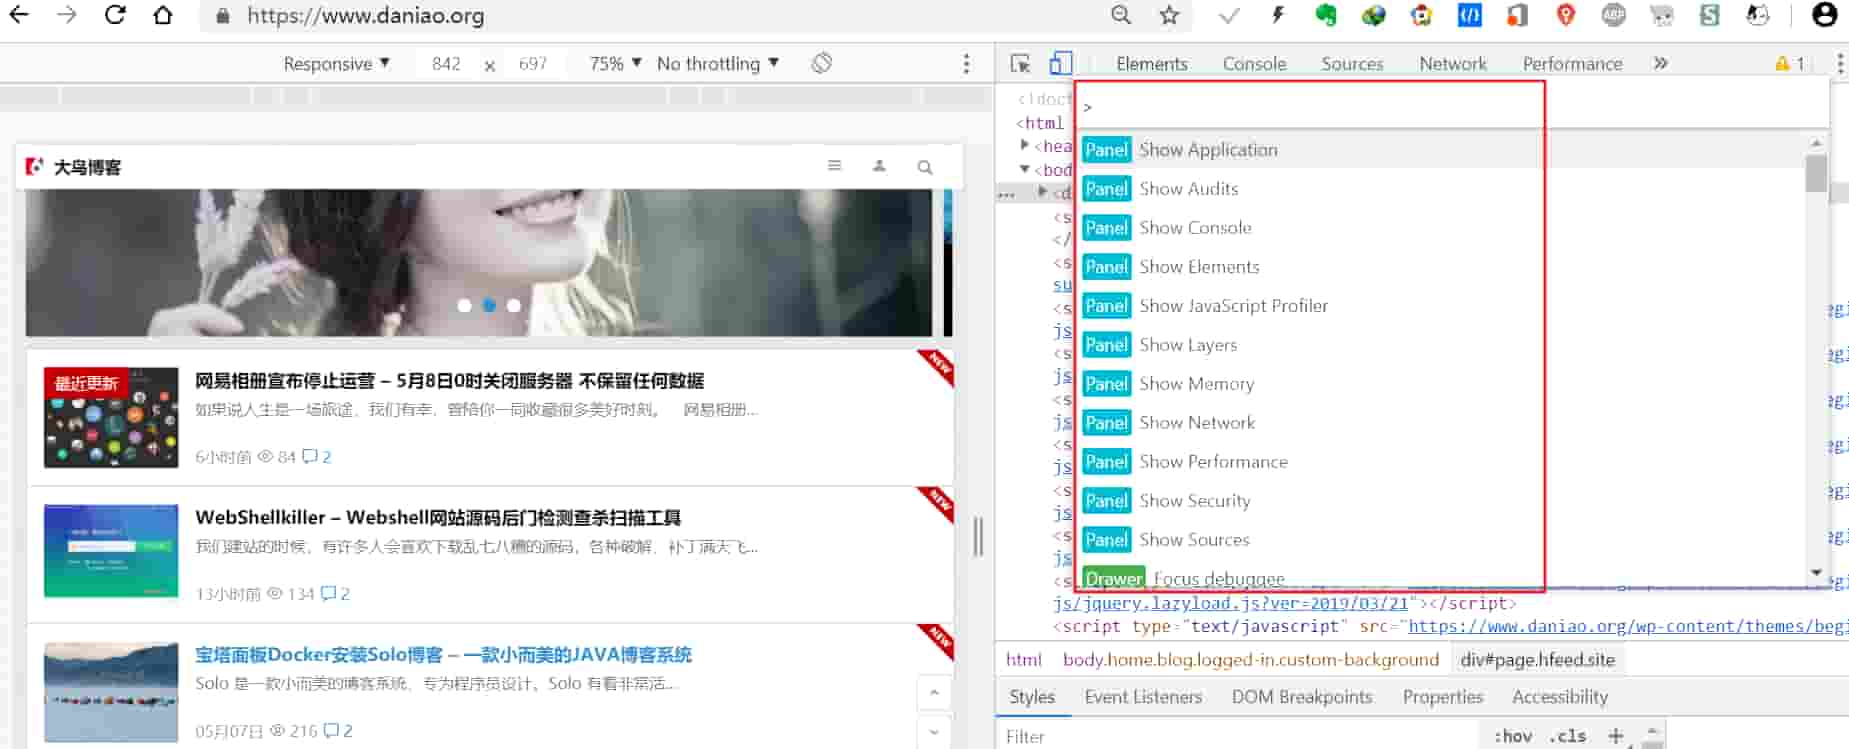Open the Console tab

click(1254, 64)
